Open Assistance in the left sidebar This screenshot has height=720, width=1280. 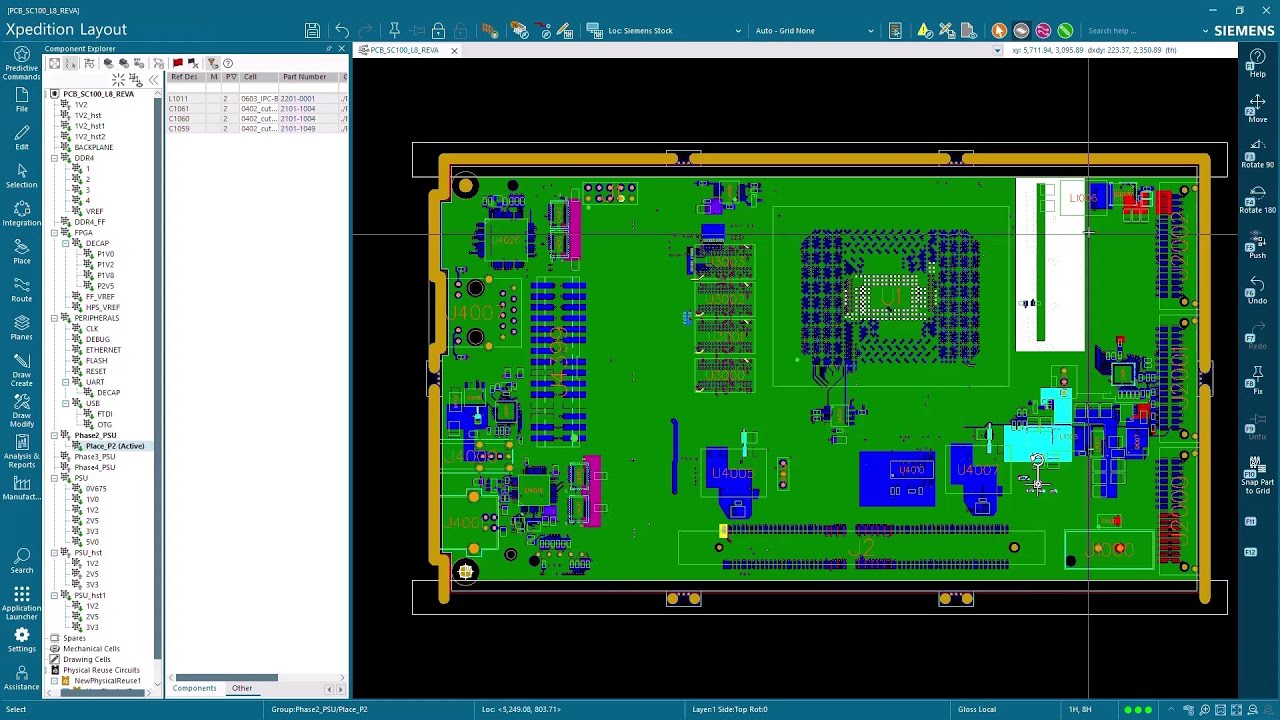[21, 679]
